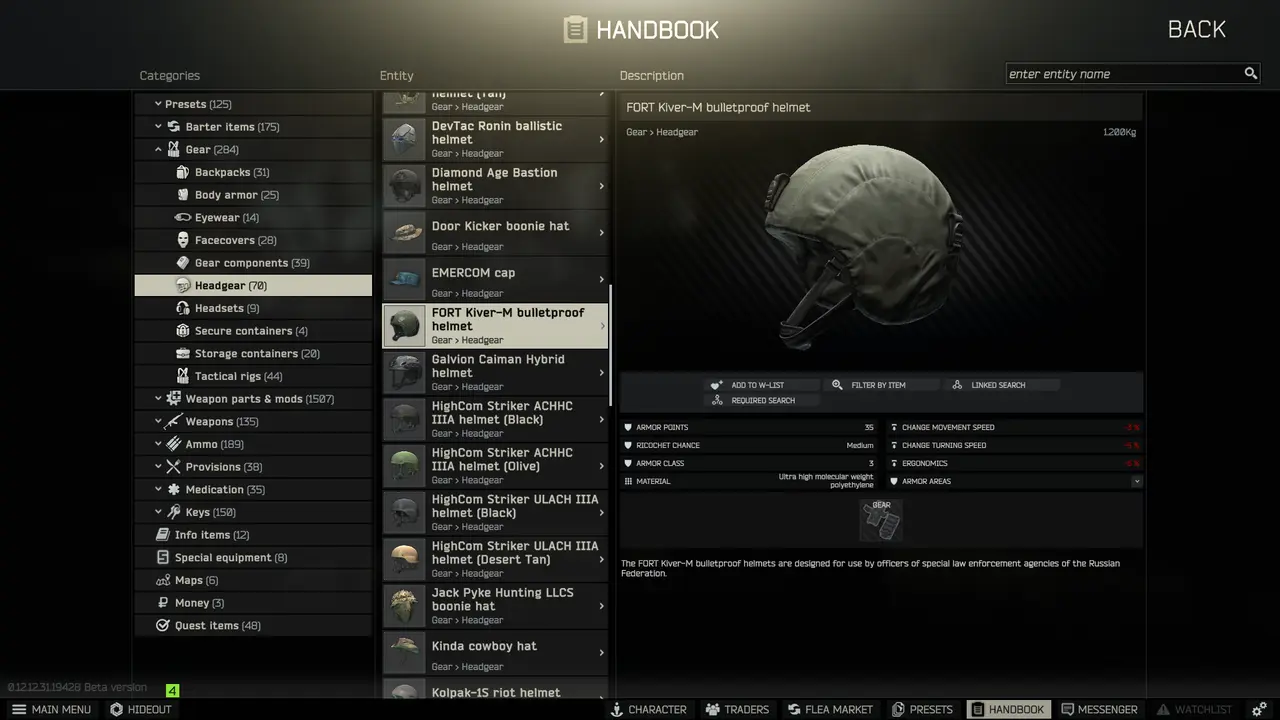Viewport: 1280px width, 720px height.
Task: Click the Headsets icon
Action: [x=183, y=308]
